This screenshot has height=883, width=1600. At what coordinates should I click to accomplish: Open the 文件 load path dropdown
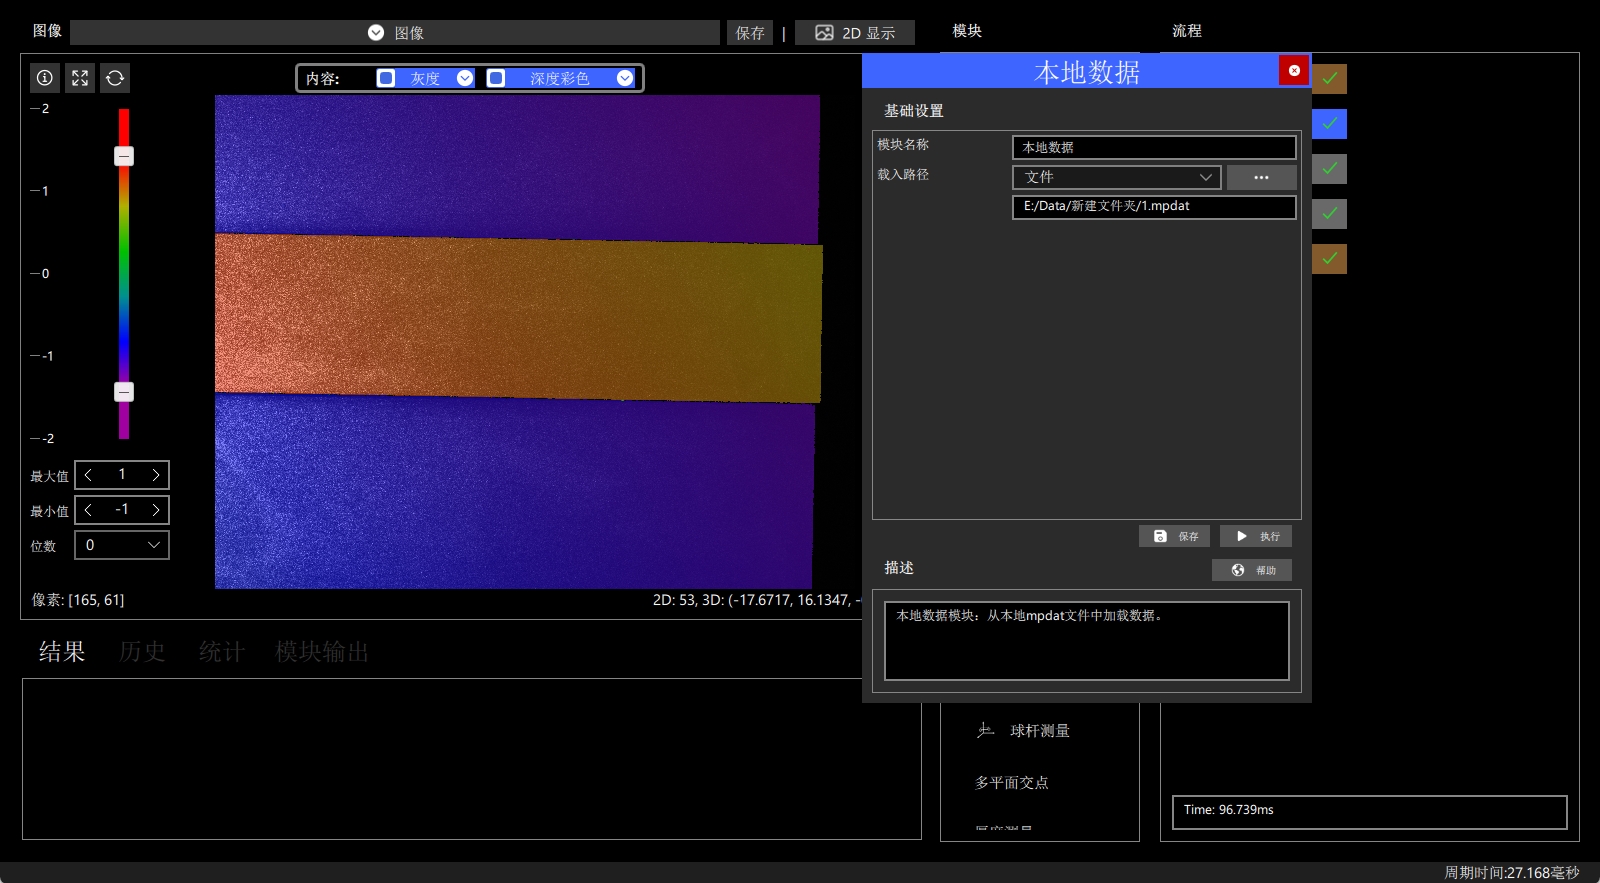pos(1116,177)
